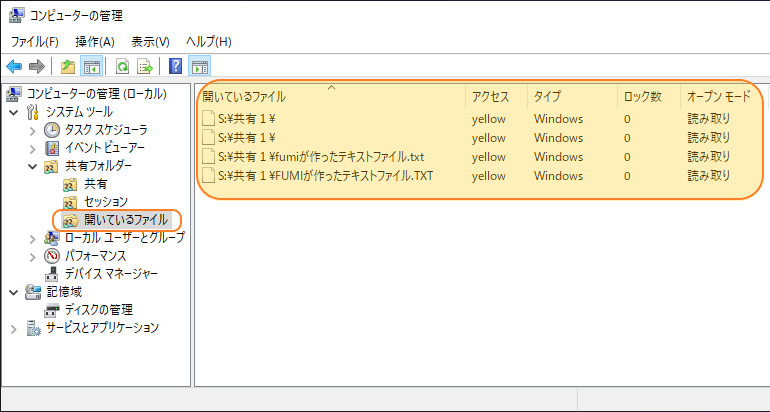Sort by 開いているファイル column header

coord(331,96)
